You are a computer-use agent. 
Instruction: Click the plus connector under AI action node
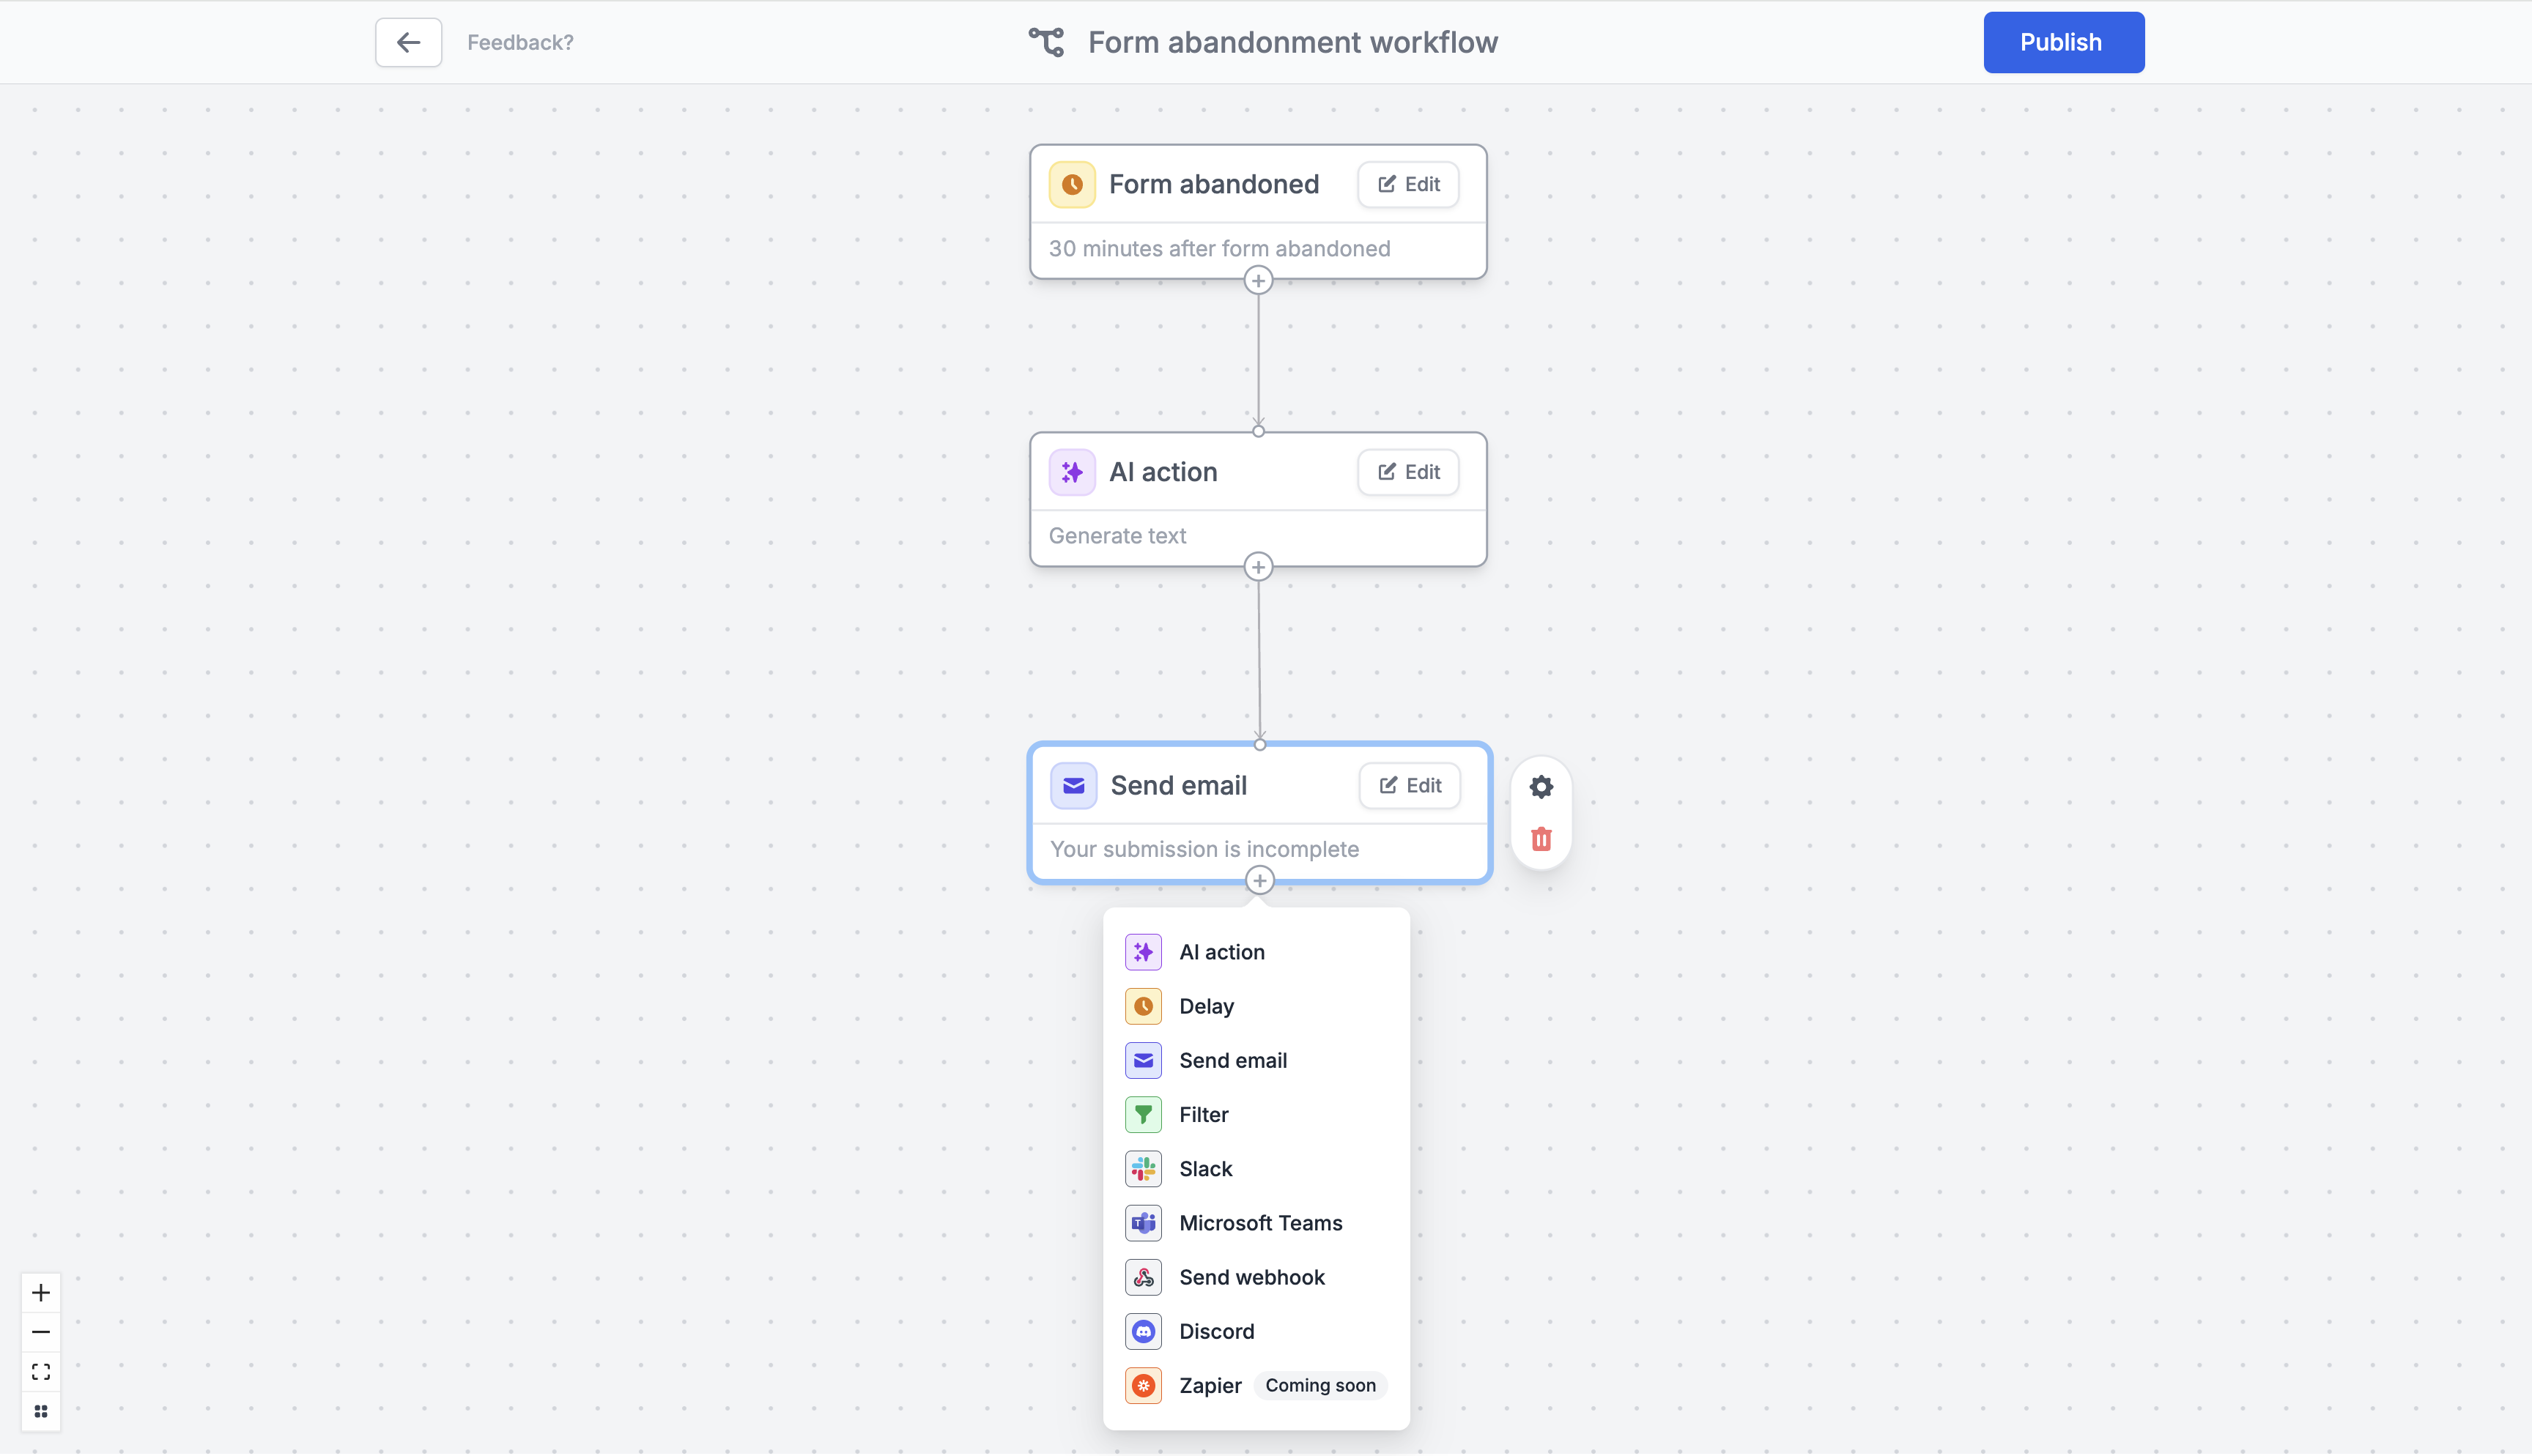[x=1258, y=567]
